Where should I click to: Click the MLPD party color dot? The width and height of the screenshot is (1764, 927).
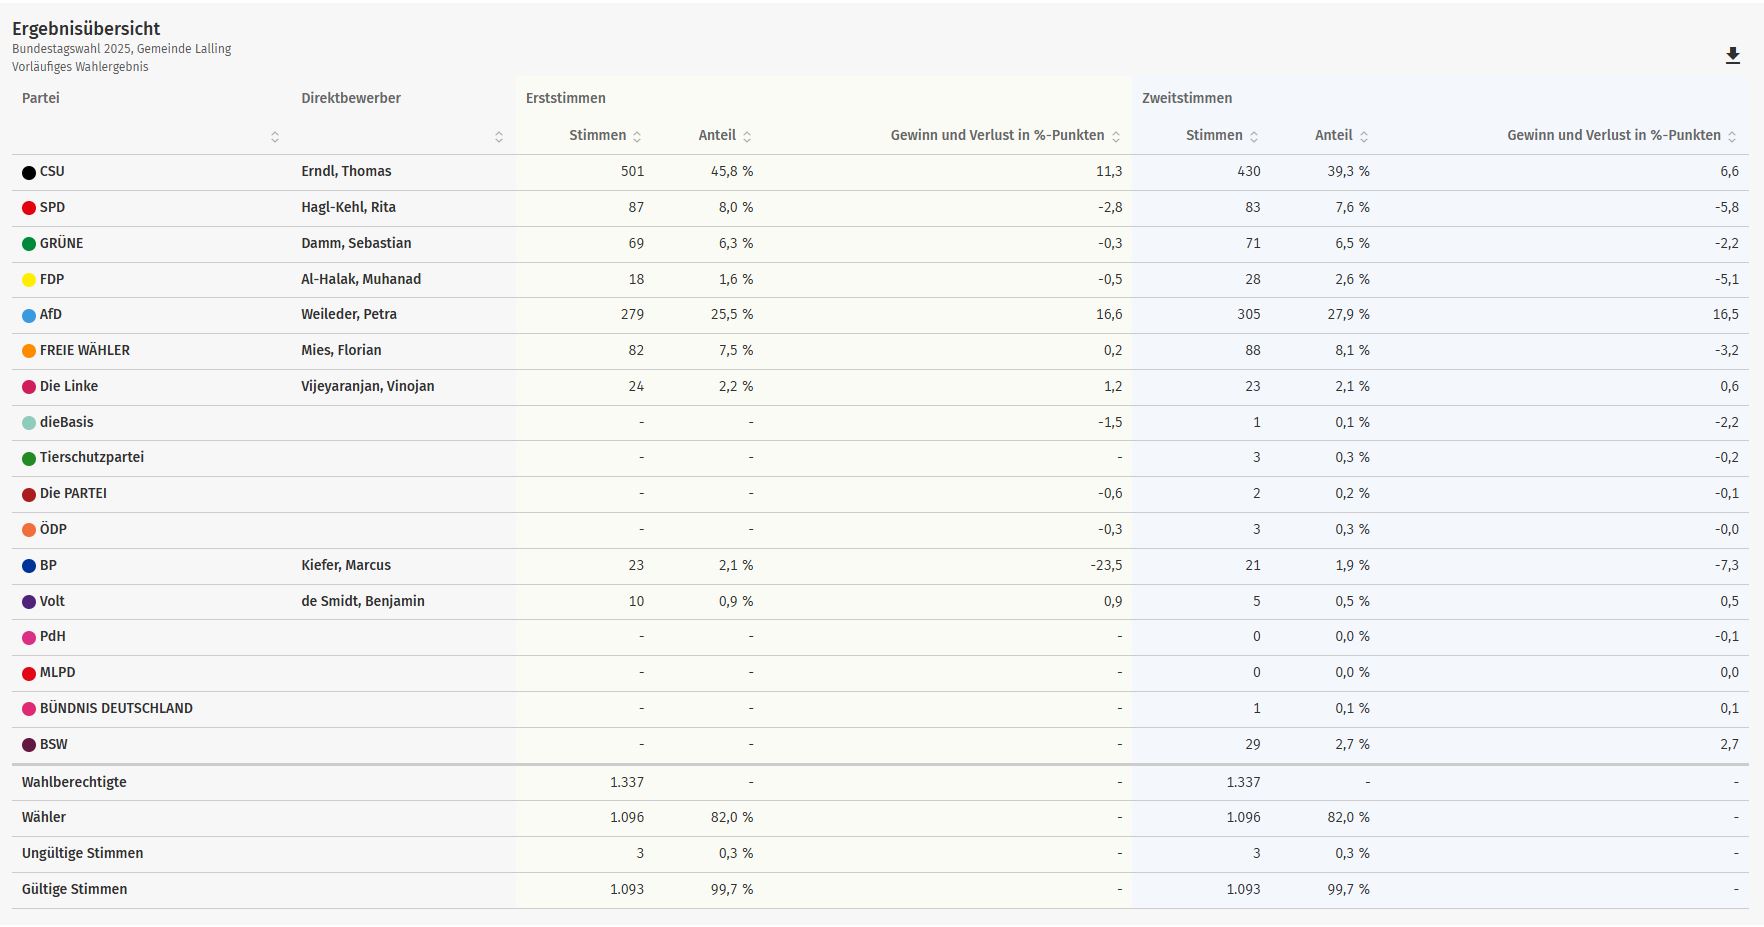[29, 673]
